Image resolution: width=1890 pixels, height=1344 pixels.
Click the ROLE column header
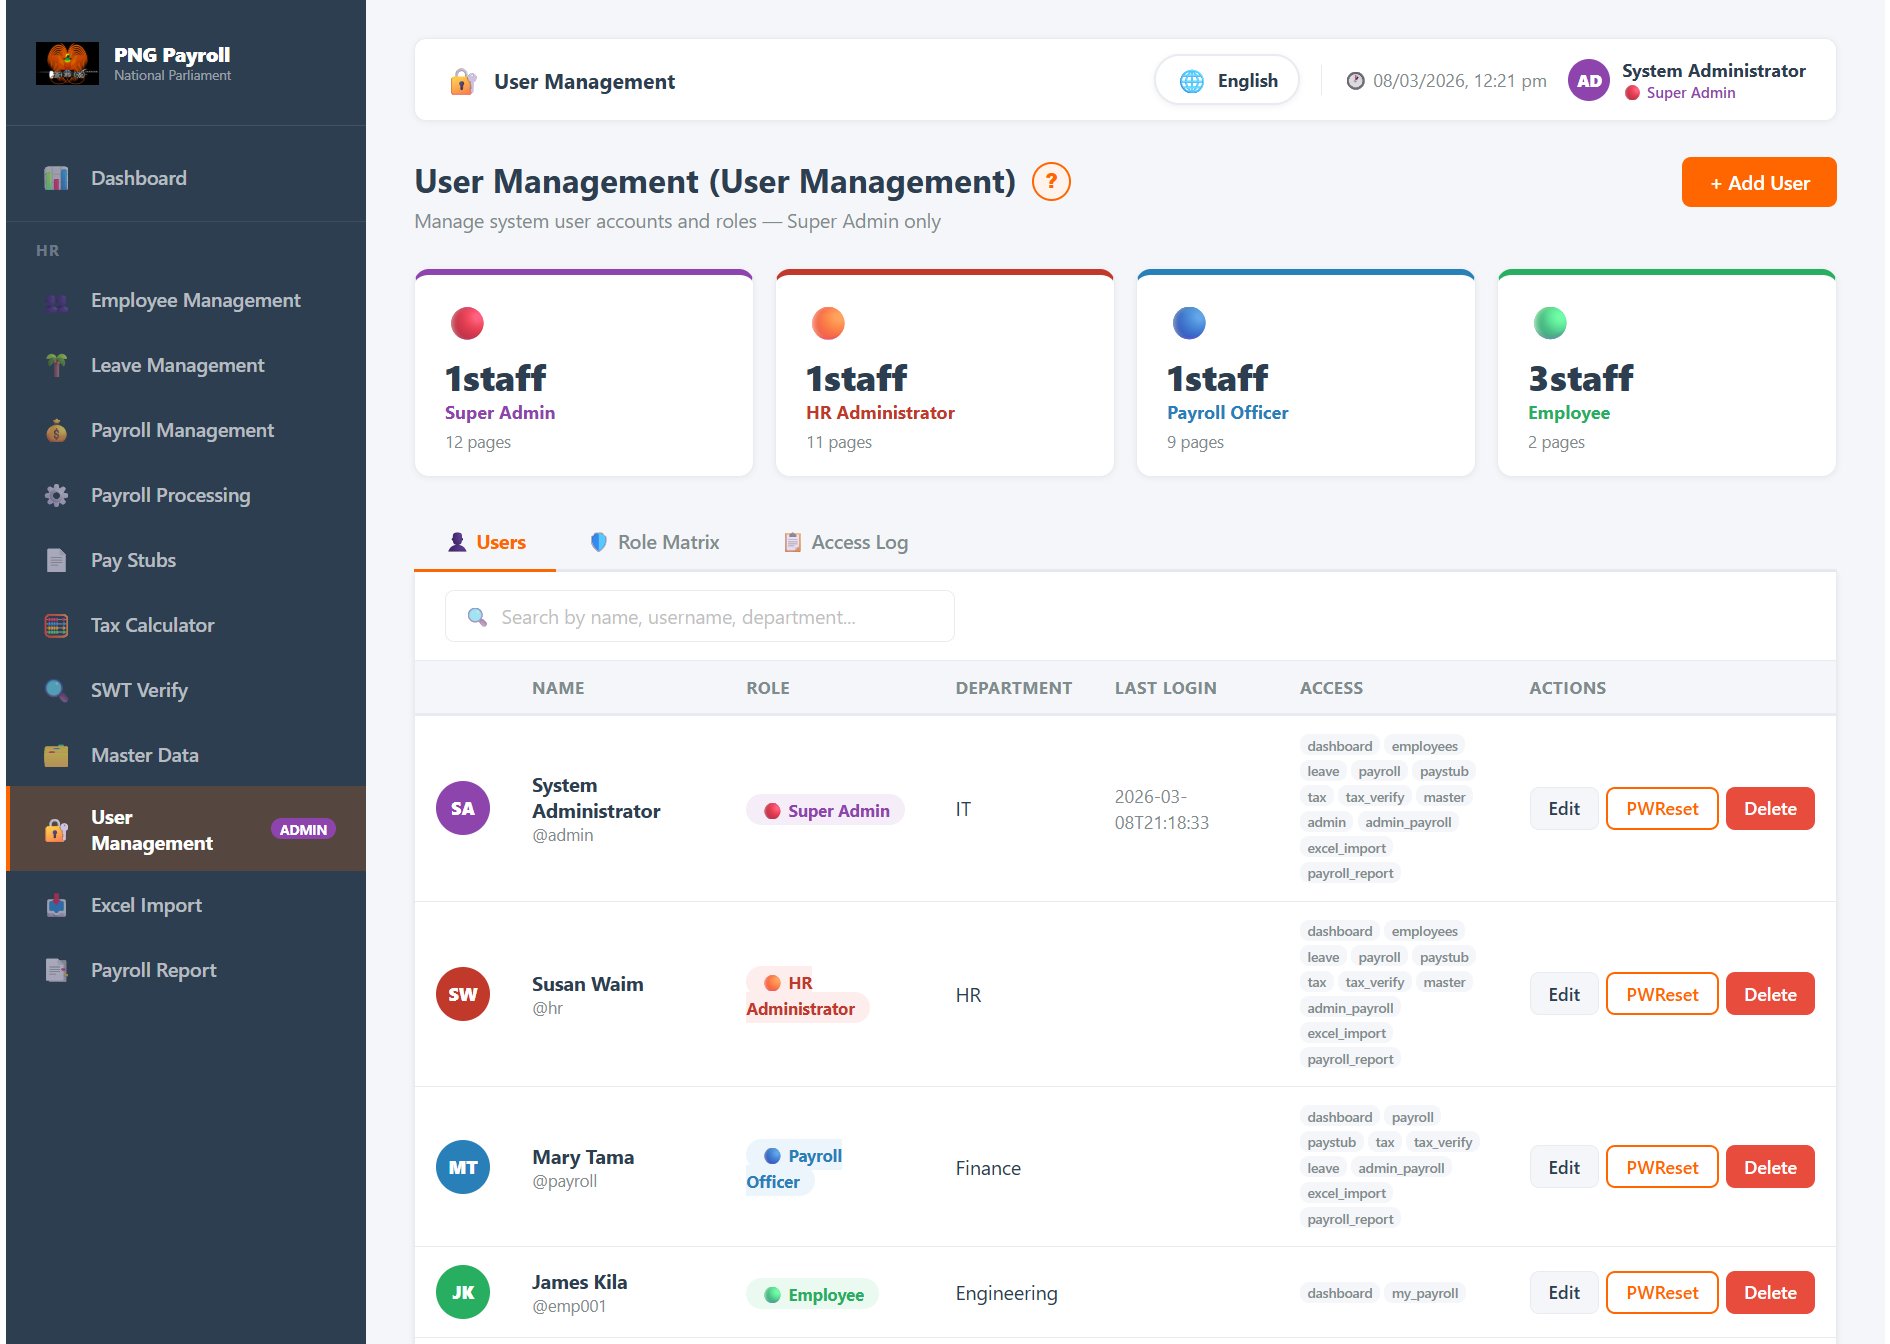tap(768, 688)
